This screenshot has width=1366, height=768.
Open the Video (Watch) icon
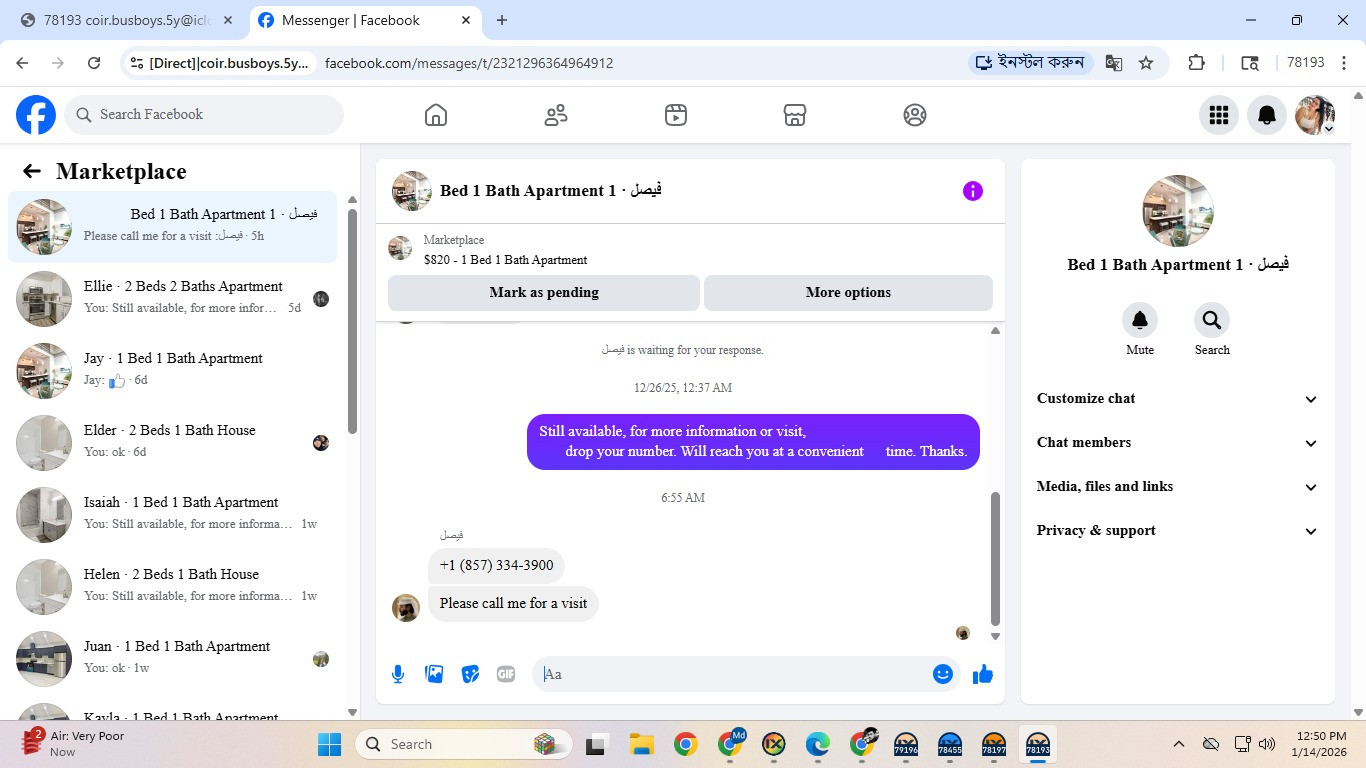point(676,115)
